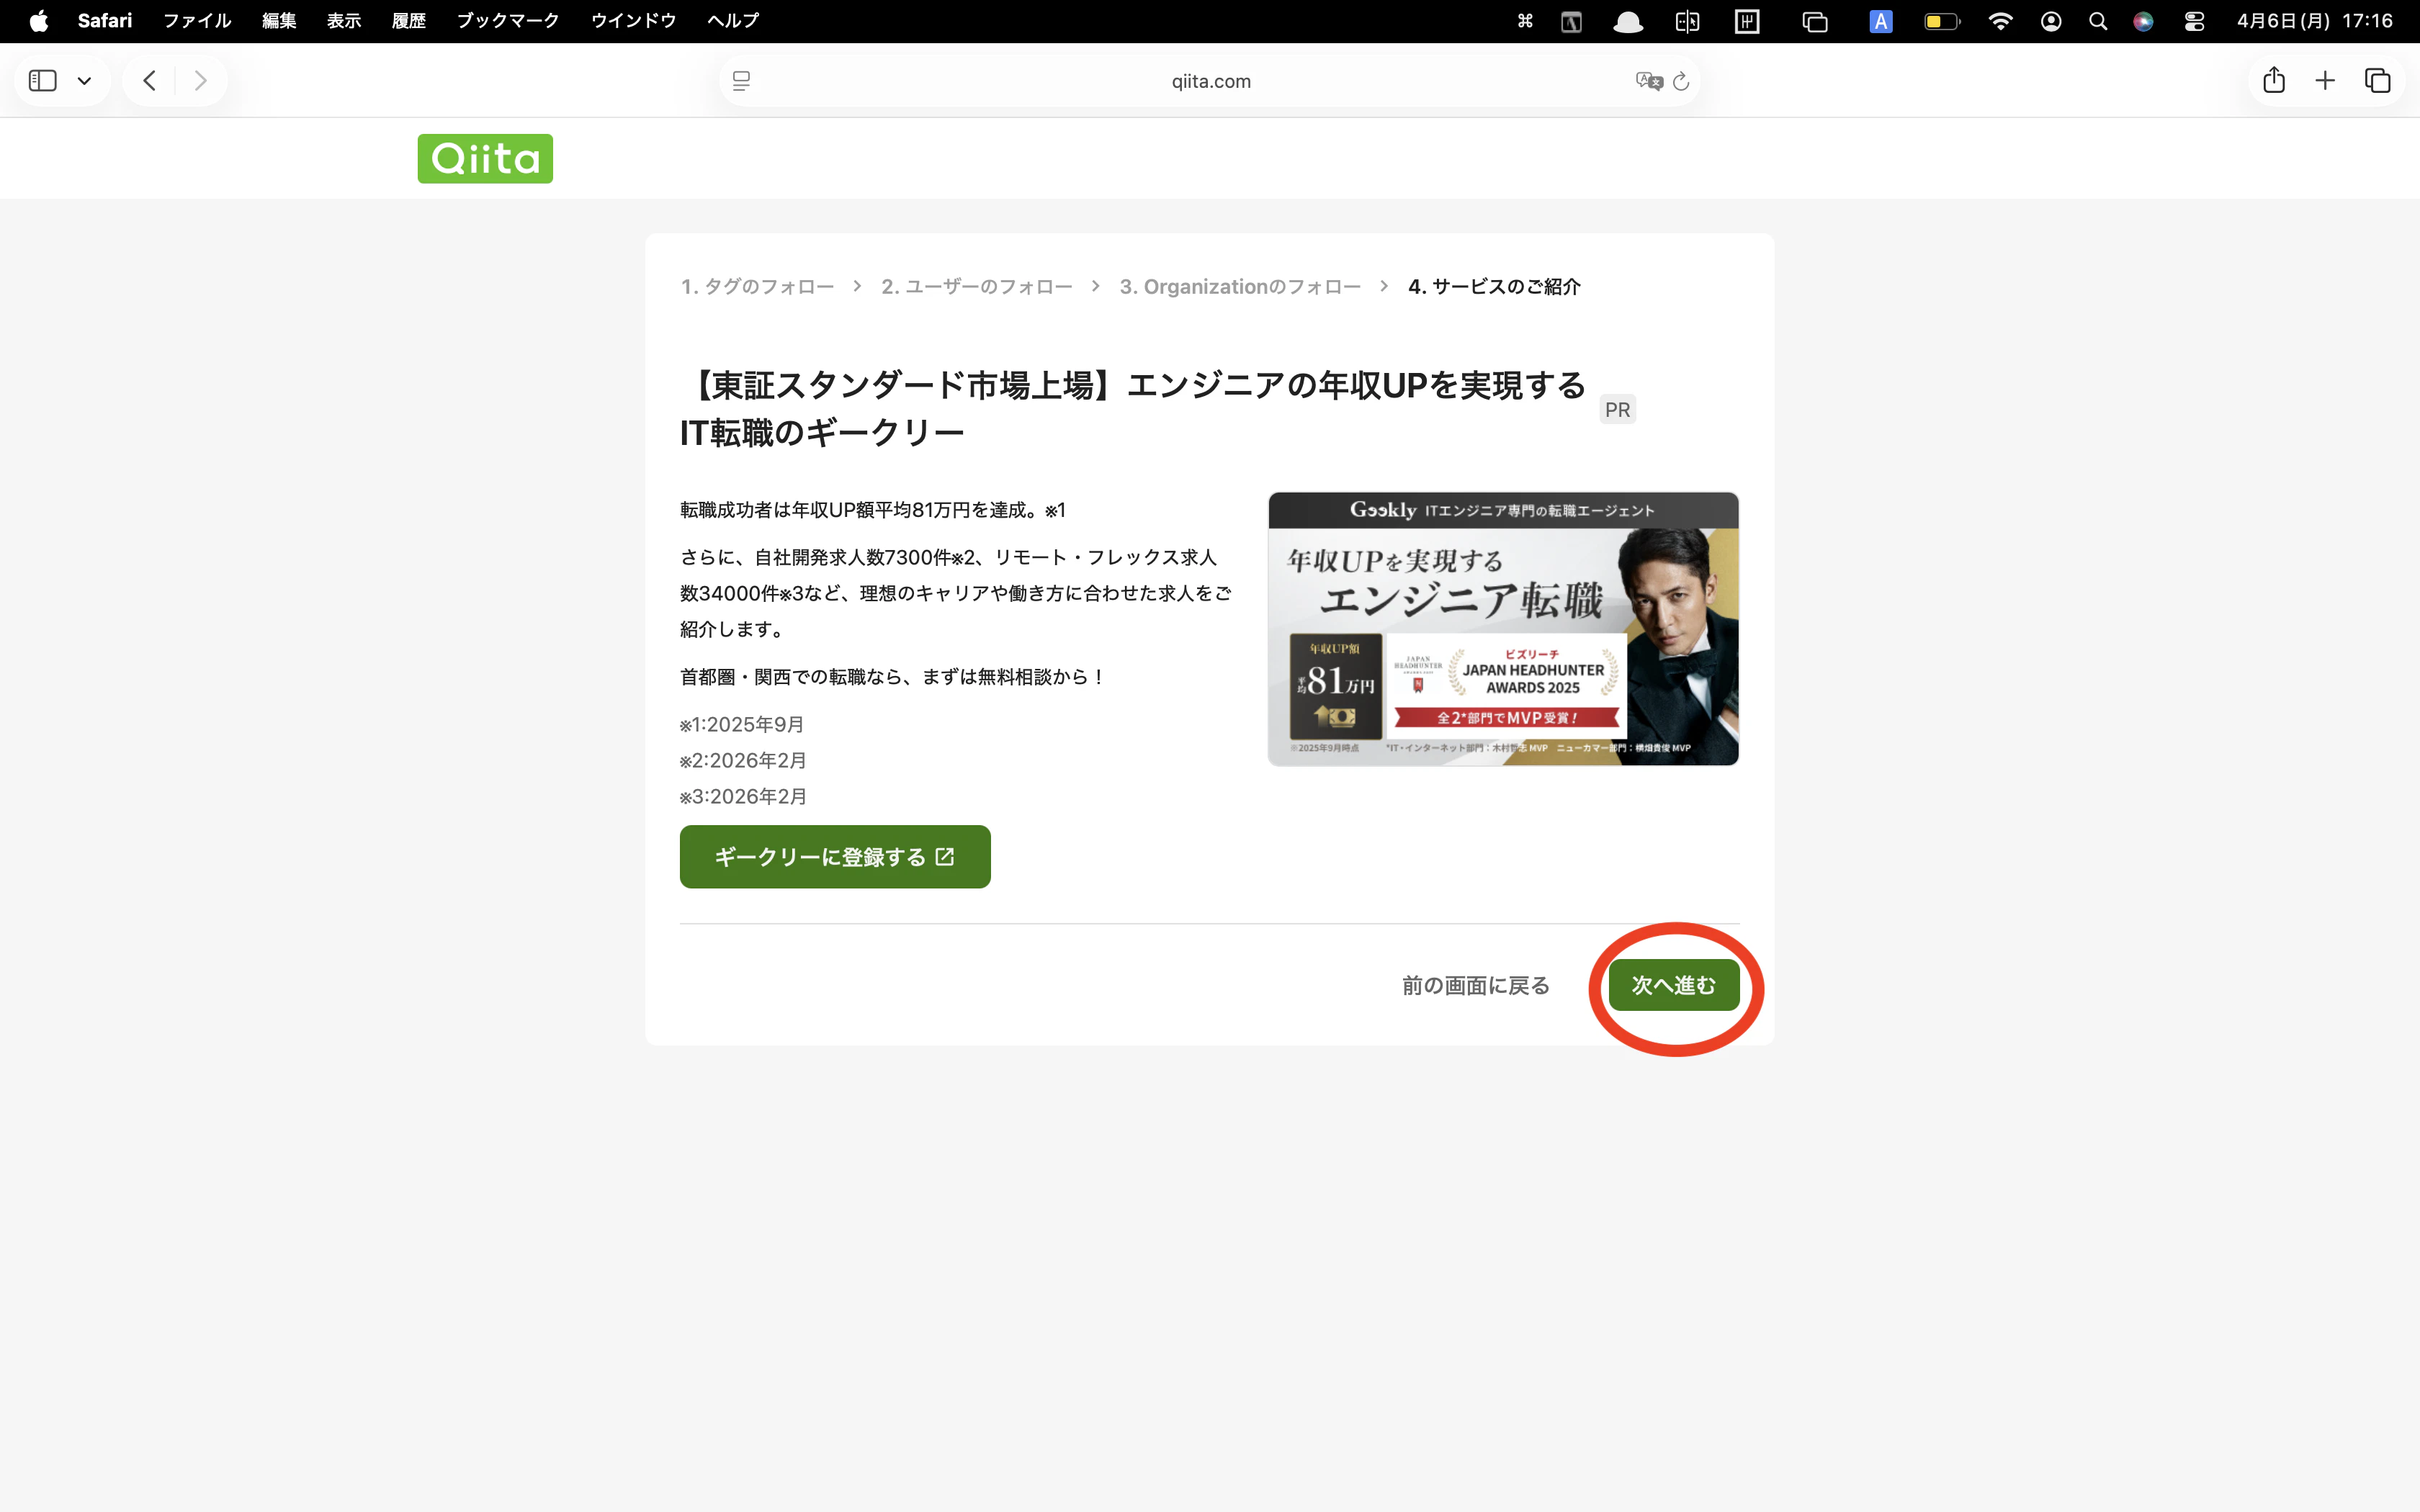Toggle the Safari sidebar

(x=43, y=80)
